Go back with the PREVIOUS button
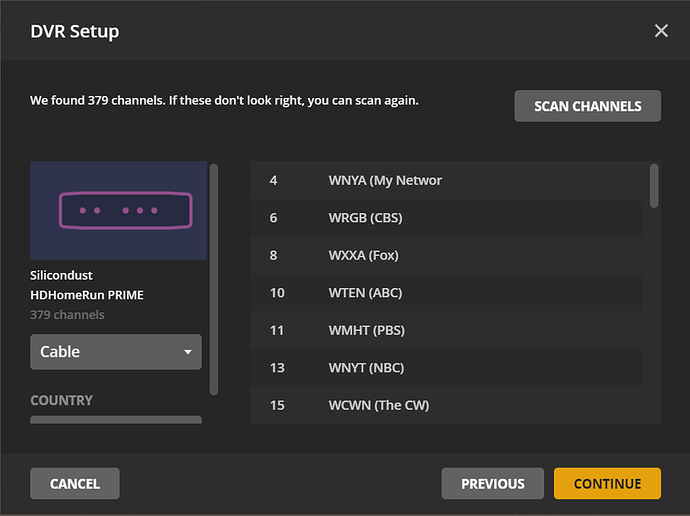The width and height of the screenshot is (690, 516). (492, 483)
